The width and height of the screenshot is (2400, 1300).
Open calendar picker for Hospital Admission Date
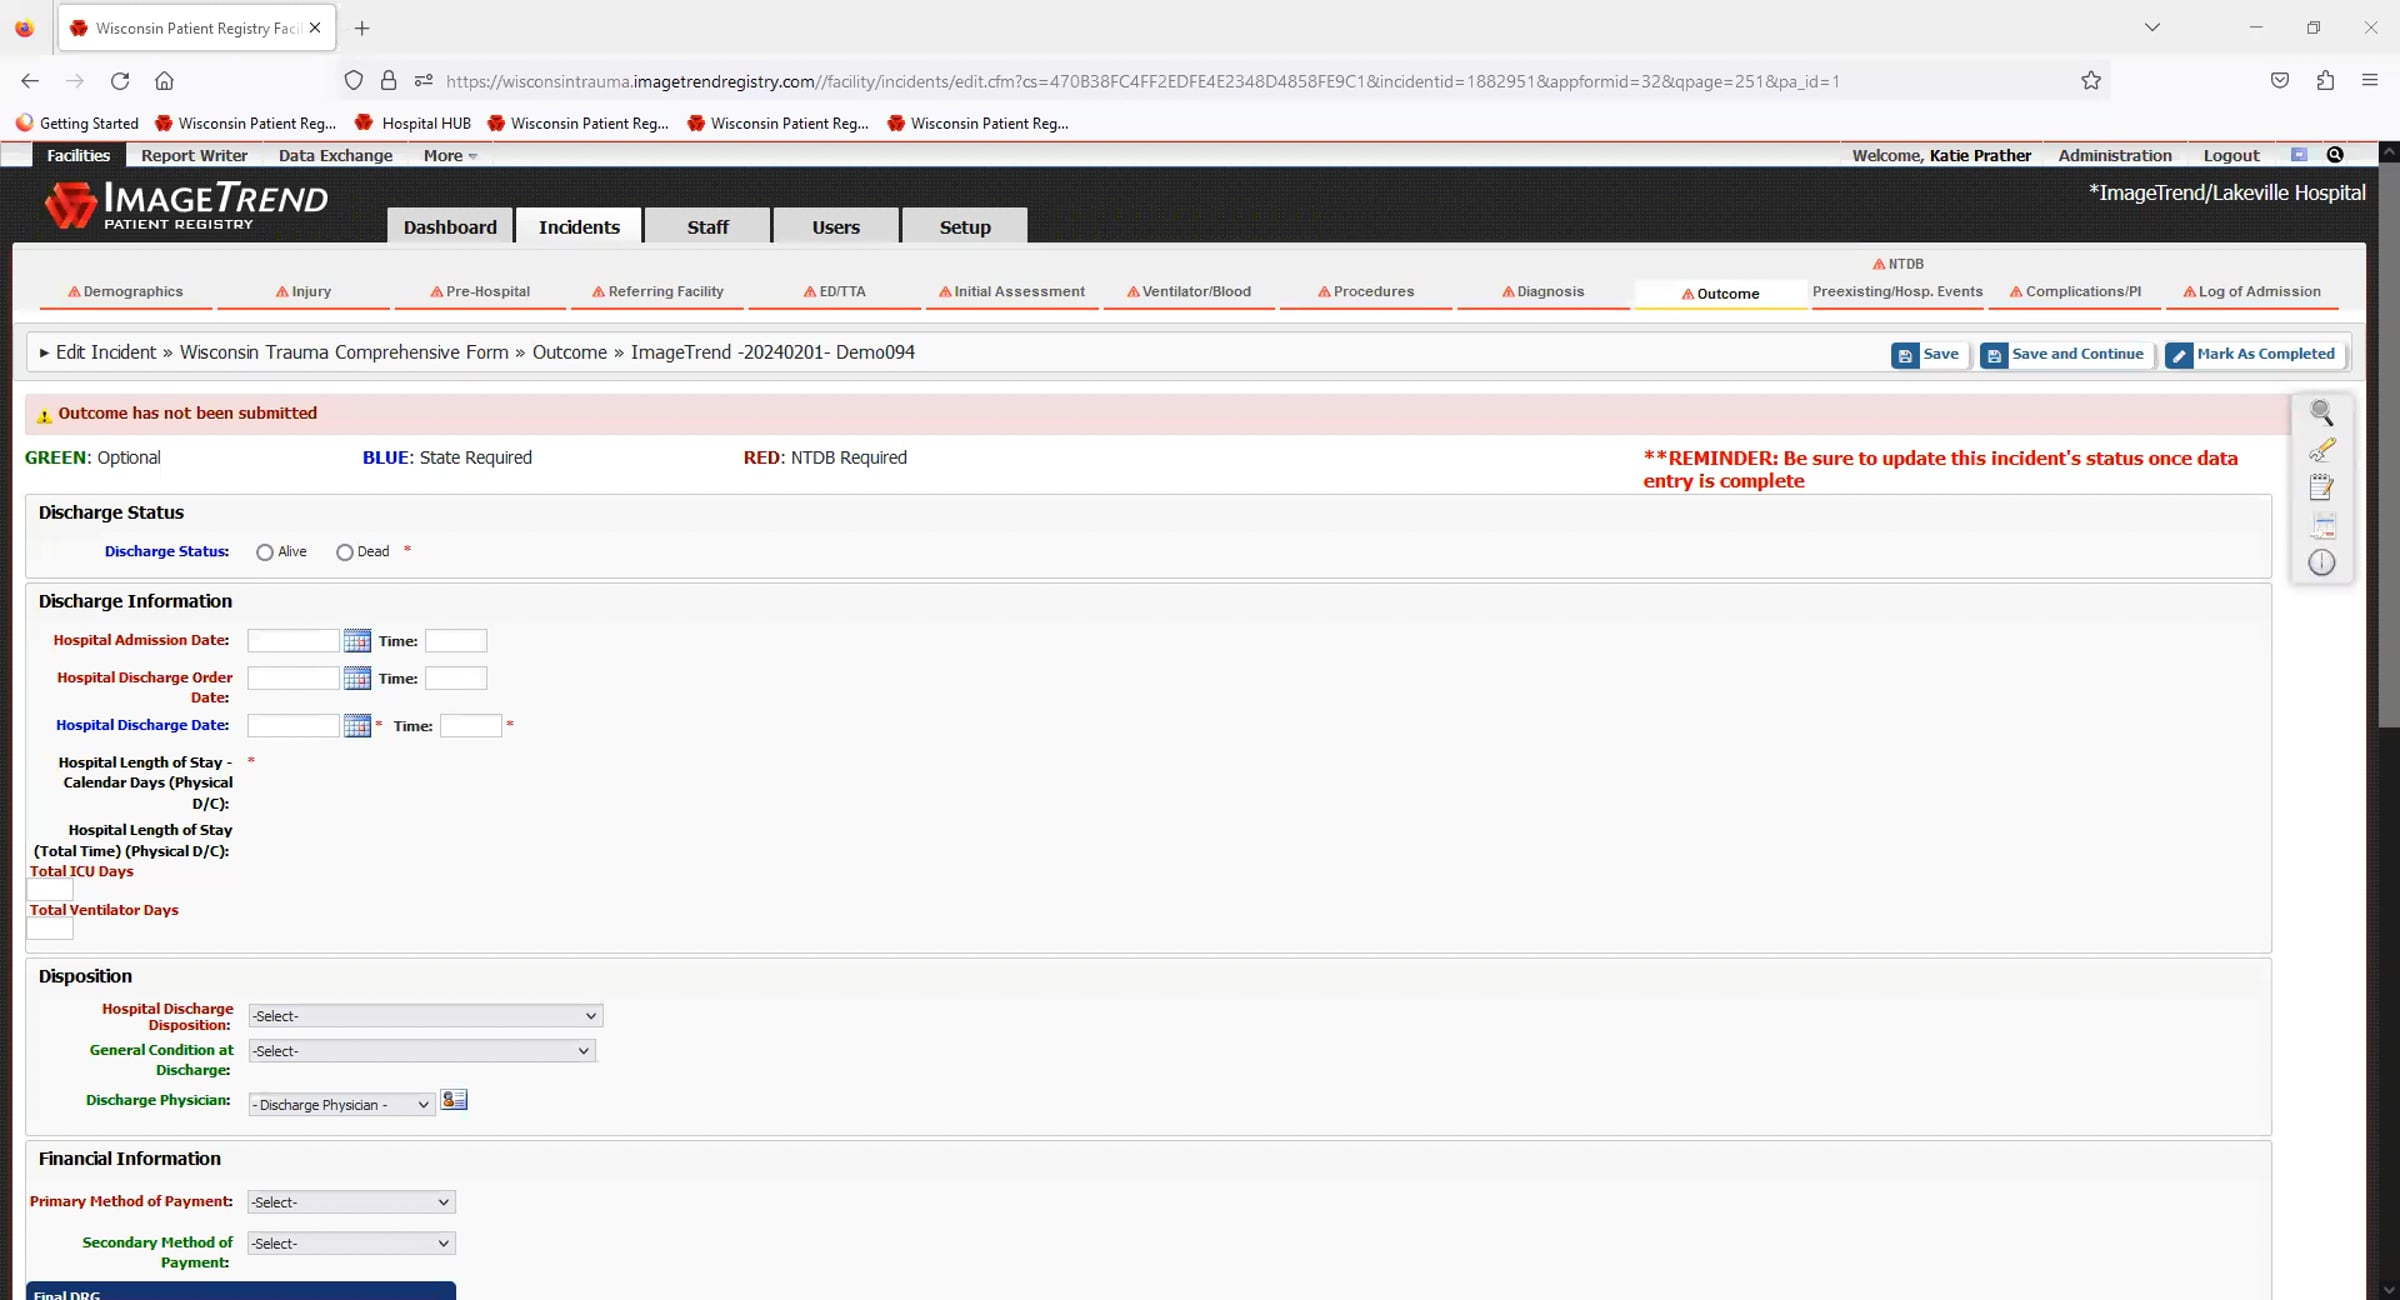point(357,641)
